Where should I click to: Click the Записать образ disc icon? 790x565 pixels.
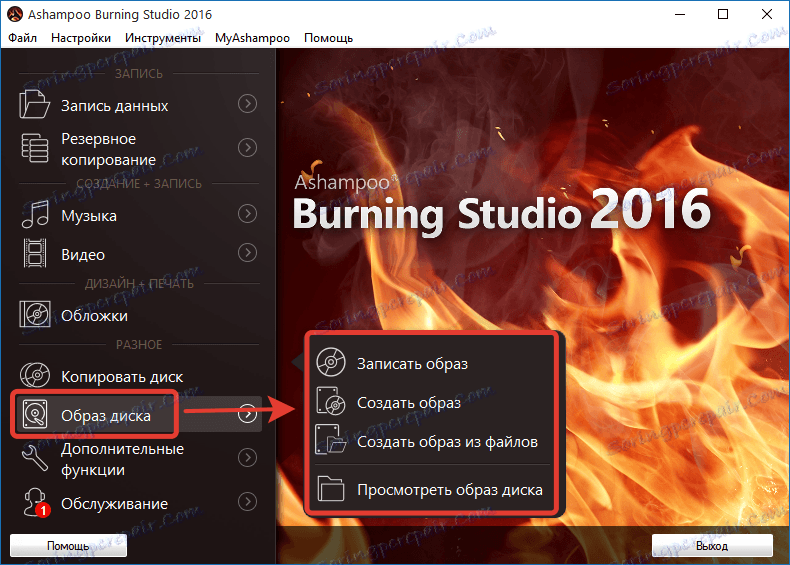(331, 362)
